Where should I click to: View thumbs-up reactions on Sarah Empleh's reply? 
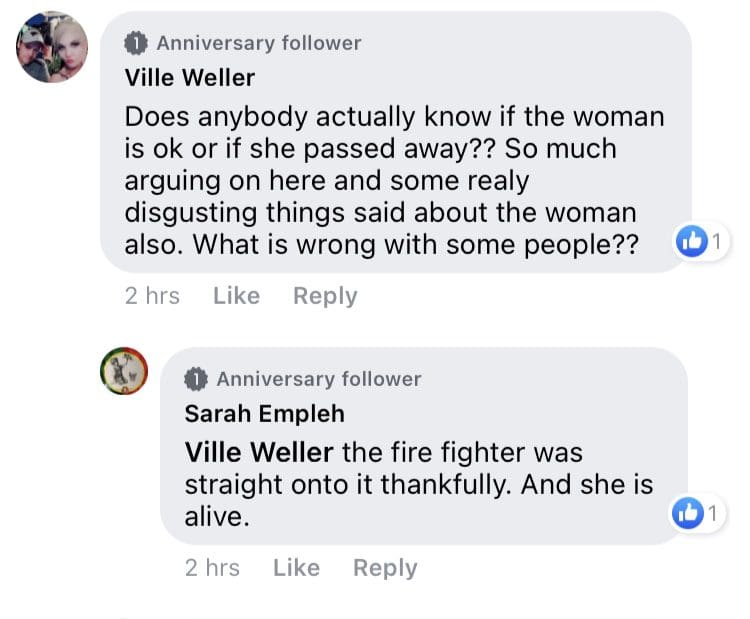click(688, 513)
